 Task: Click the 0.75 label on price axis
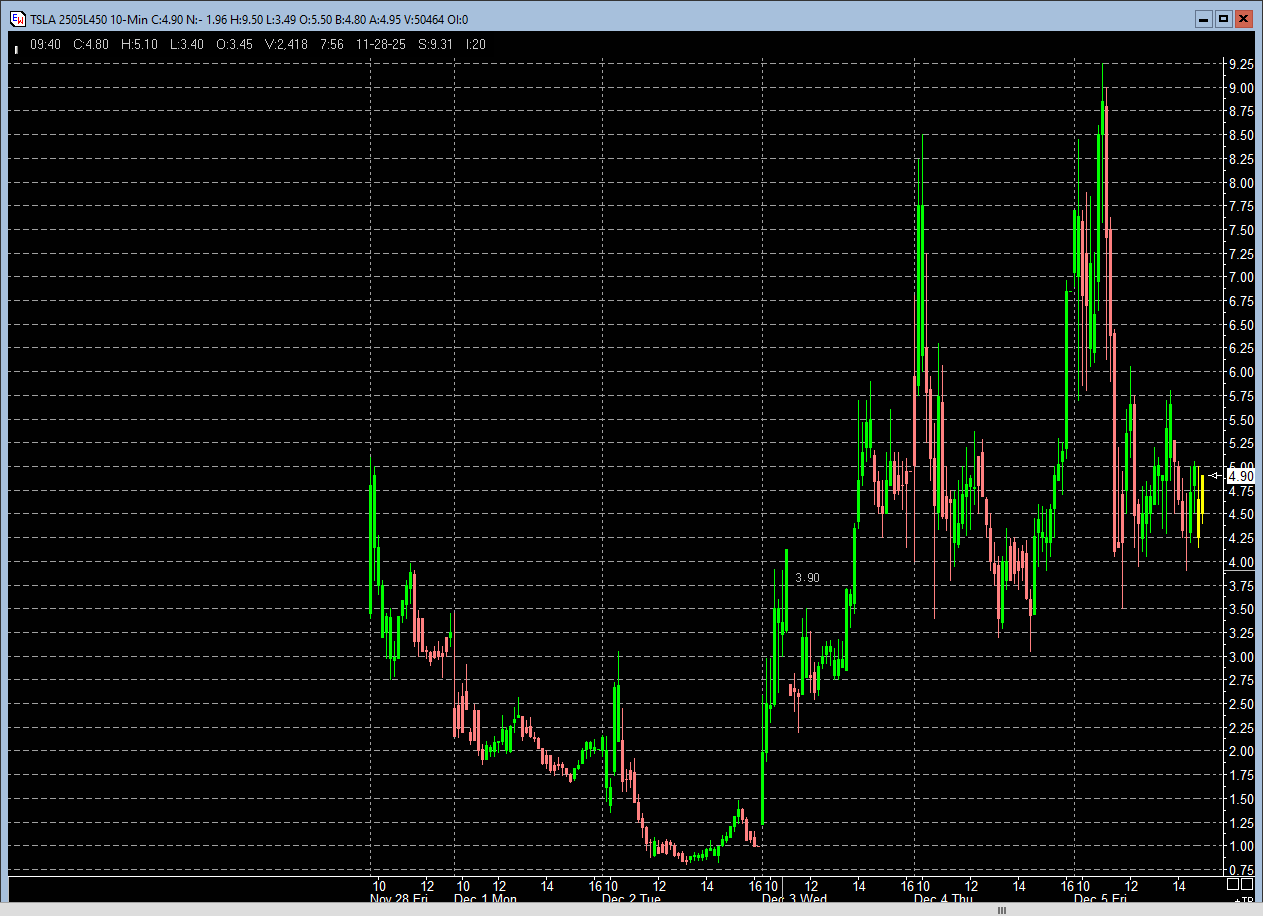(x=1241, y=871)
